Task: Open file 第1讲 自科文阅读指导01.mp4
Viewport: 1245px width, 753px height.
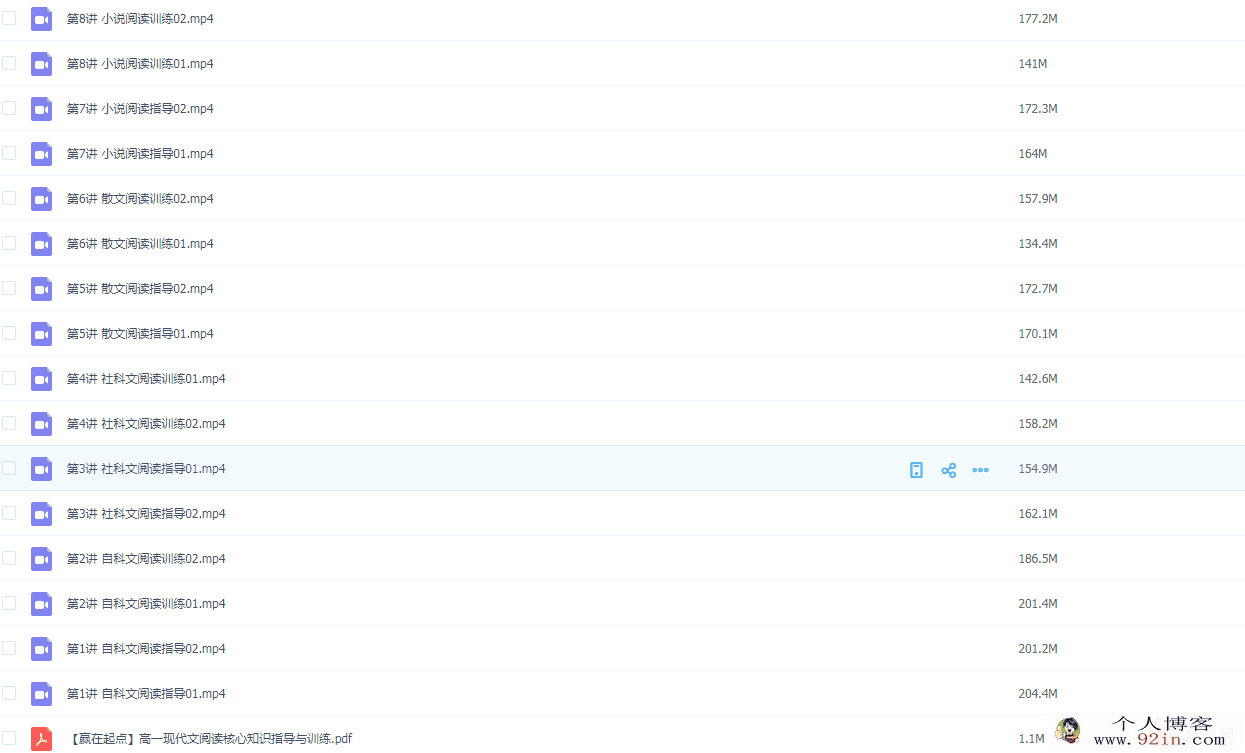Action: [x=146, y=694]
